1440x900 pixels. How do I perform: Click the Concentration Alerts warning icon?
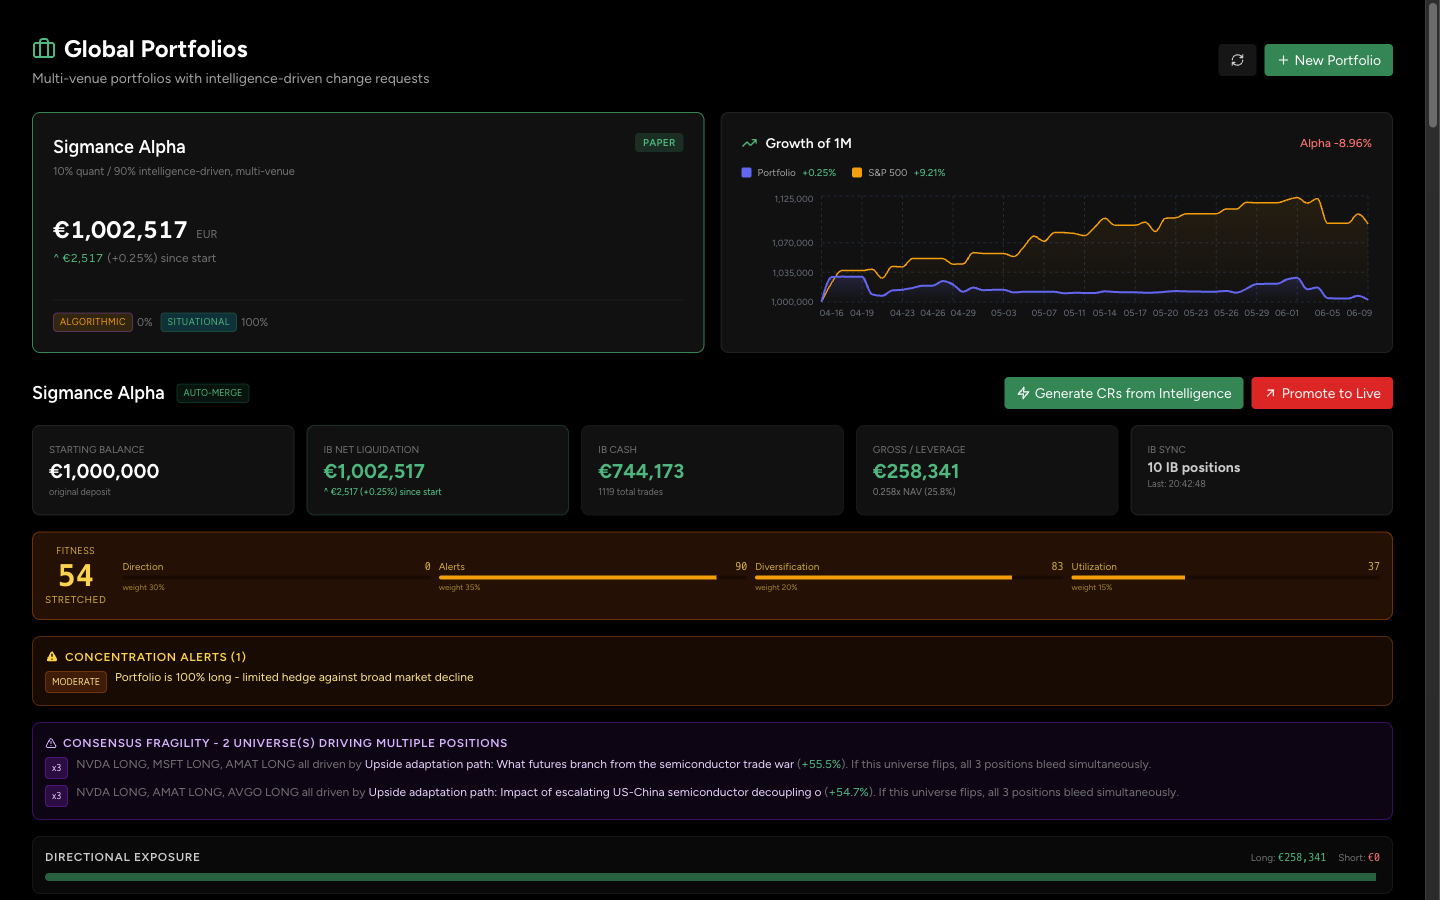coord(52,657)
